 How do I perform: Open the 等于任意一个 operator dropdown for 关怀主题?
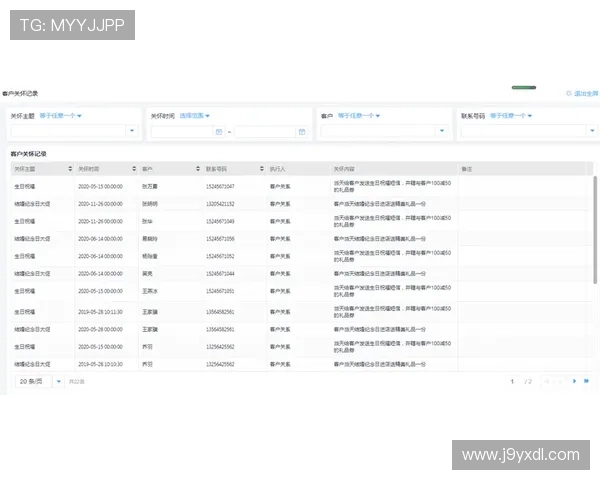(x=61, y=115)
